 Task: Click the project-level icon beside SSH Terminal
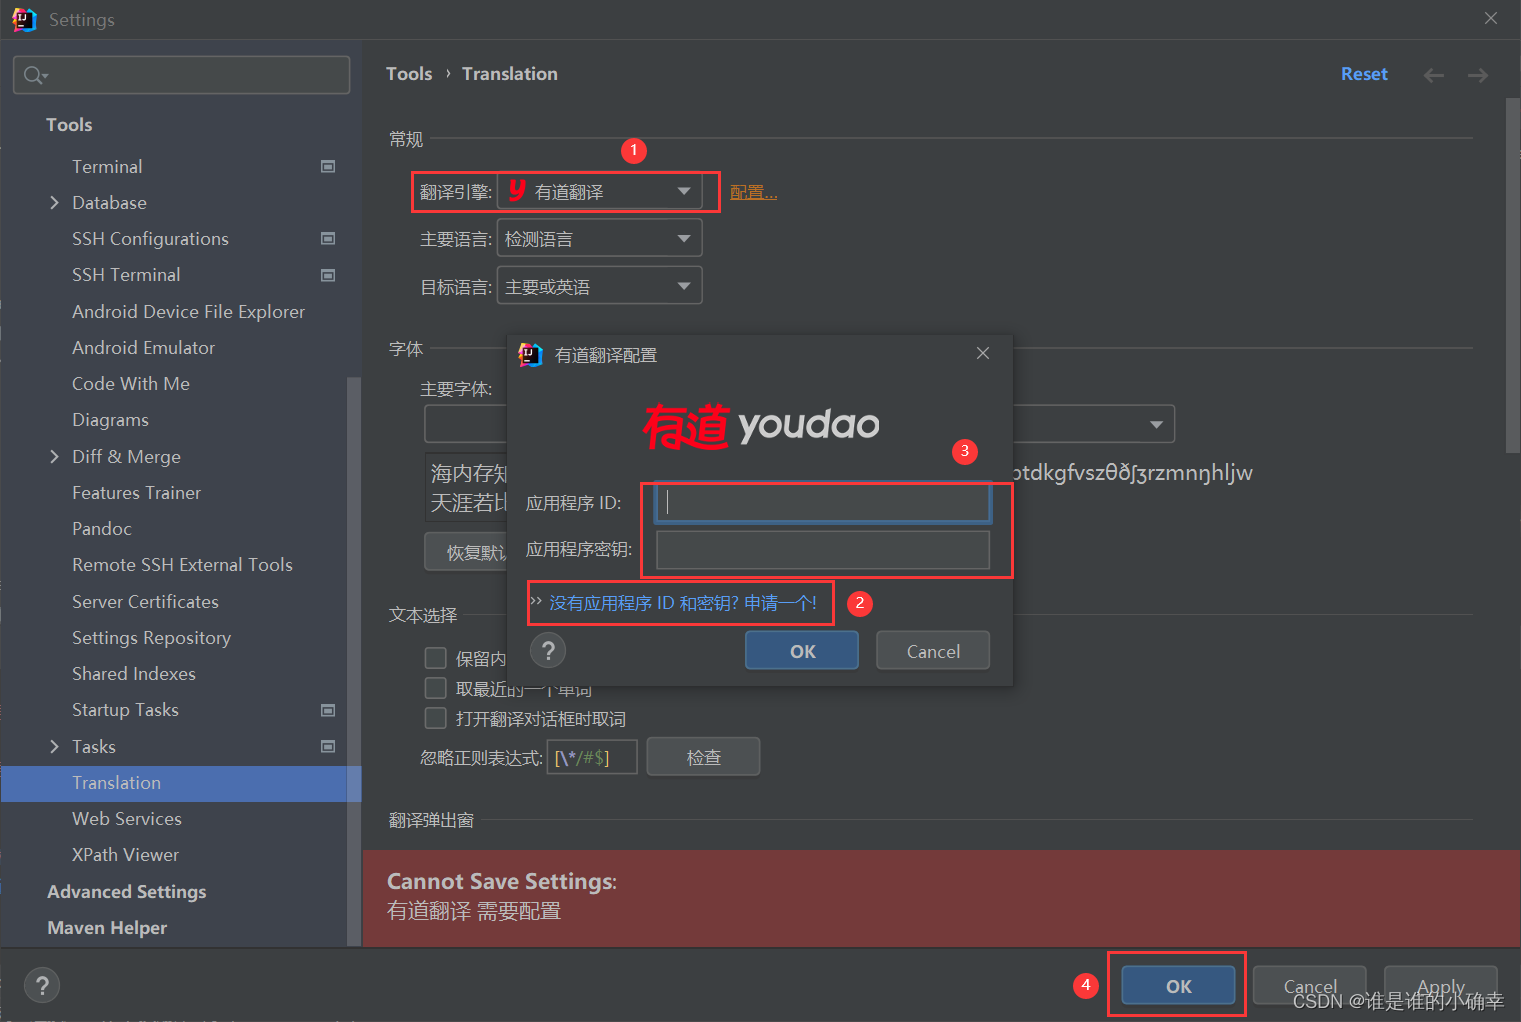(328, 275)
